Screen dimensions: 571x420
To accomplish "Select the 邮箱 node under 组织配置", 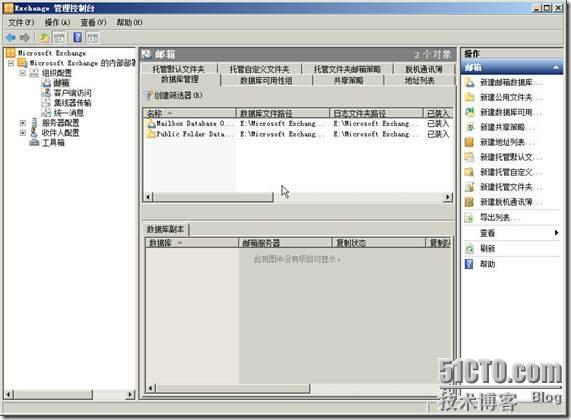I will click(x=61, y=83).
